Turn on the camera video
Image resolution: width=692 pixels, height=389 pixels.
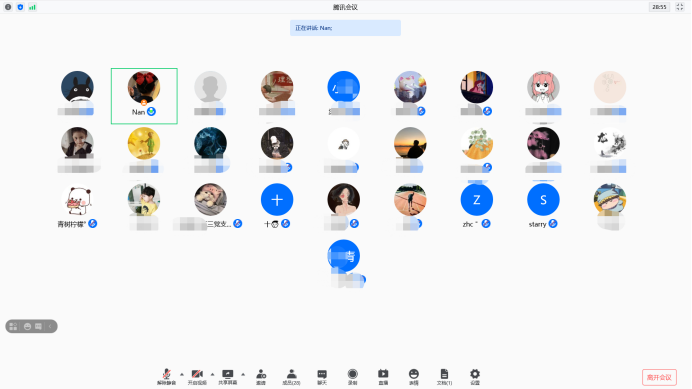197,377
